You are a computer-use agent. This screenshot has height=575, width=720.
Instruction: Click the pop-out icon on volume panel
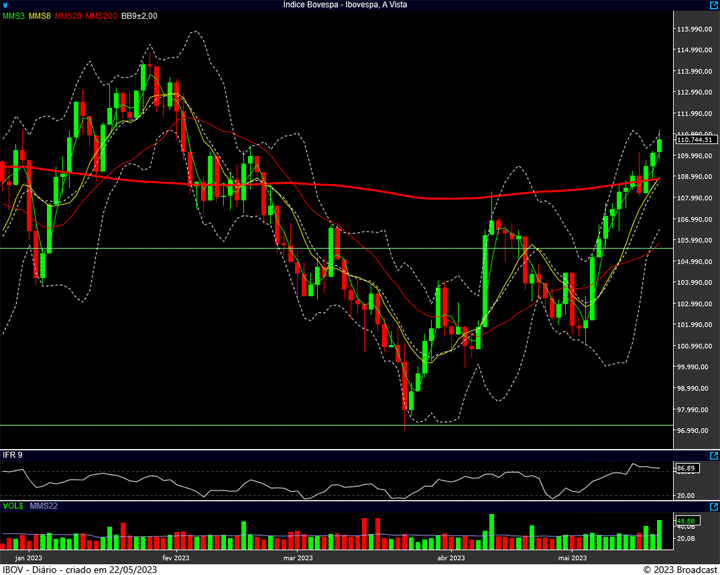coord(714,507)
